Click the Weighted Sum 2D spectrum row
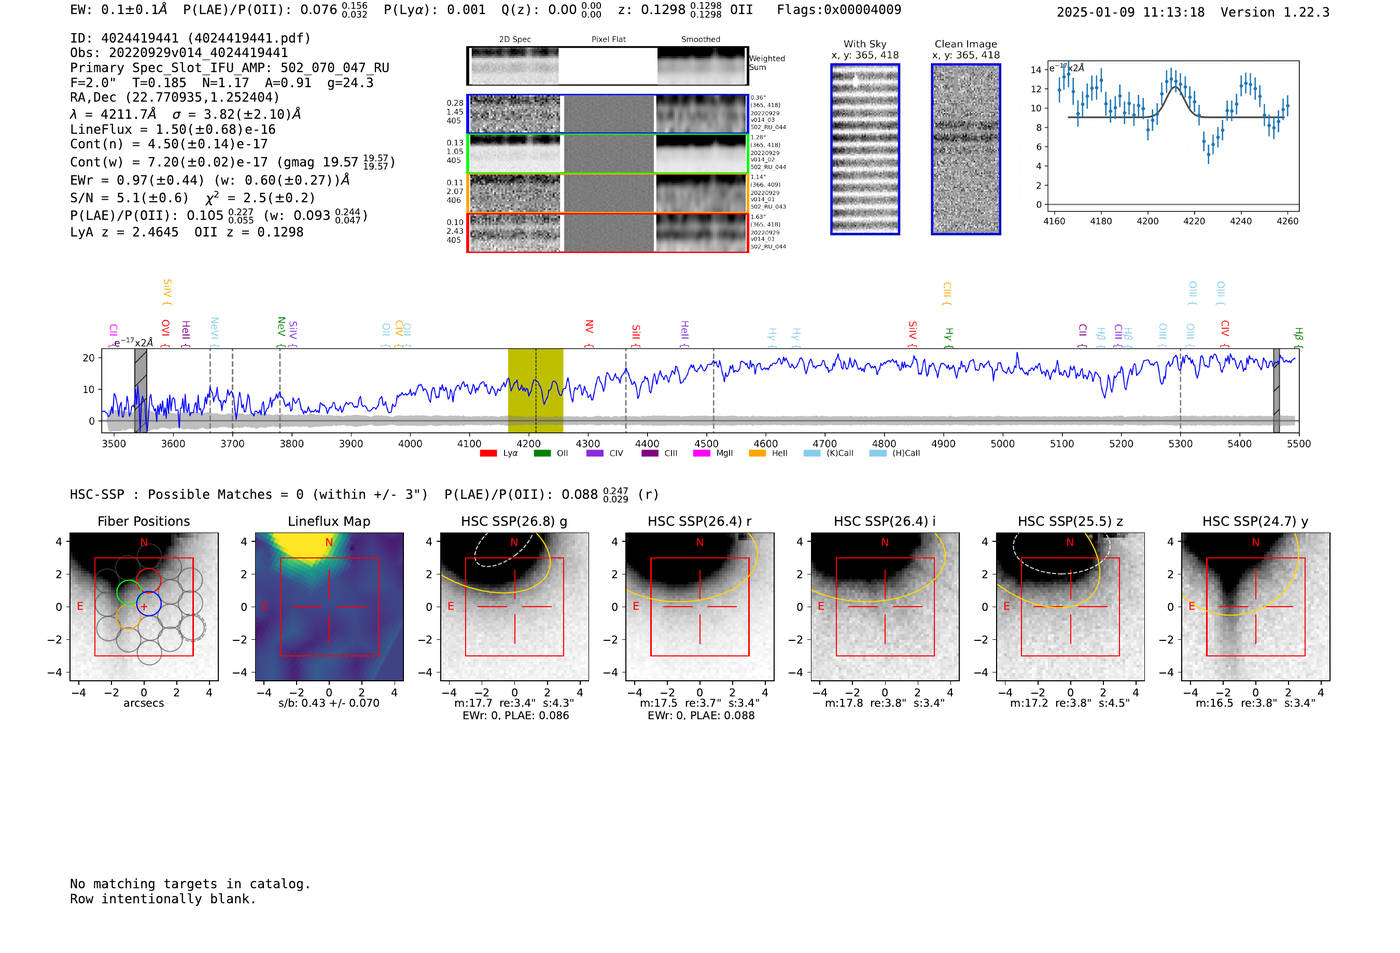This screenshot has height=953, width=1400. [x=607, y=66]
